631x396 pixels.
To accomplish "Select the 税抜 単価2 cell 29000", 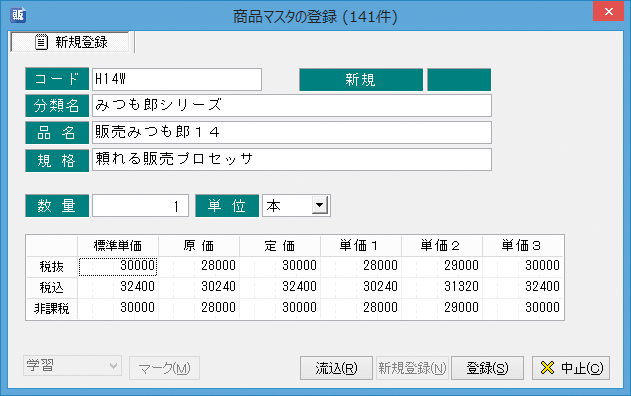I will point(442,266).
